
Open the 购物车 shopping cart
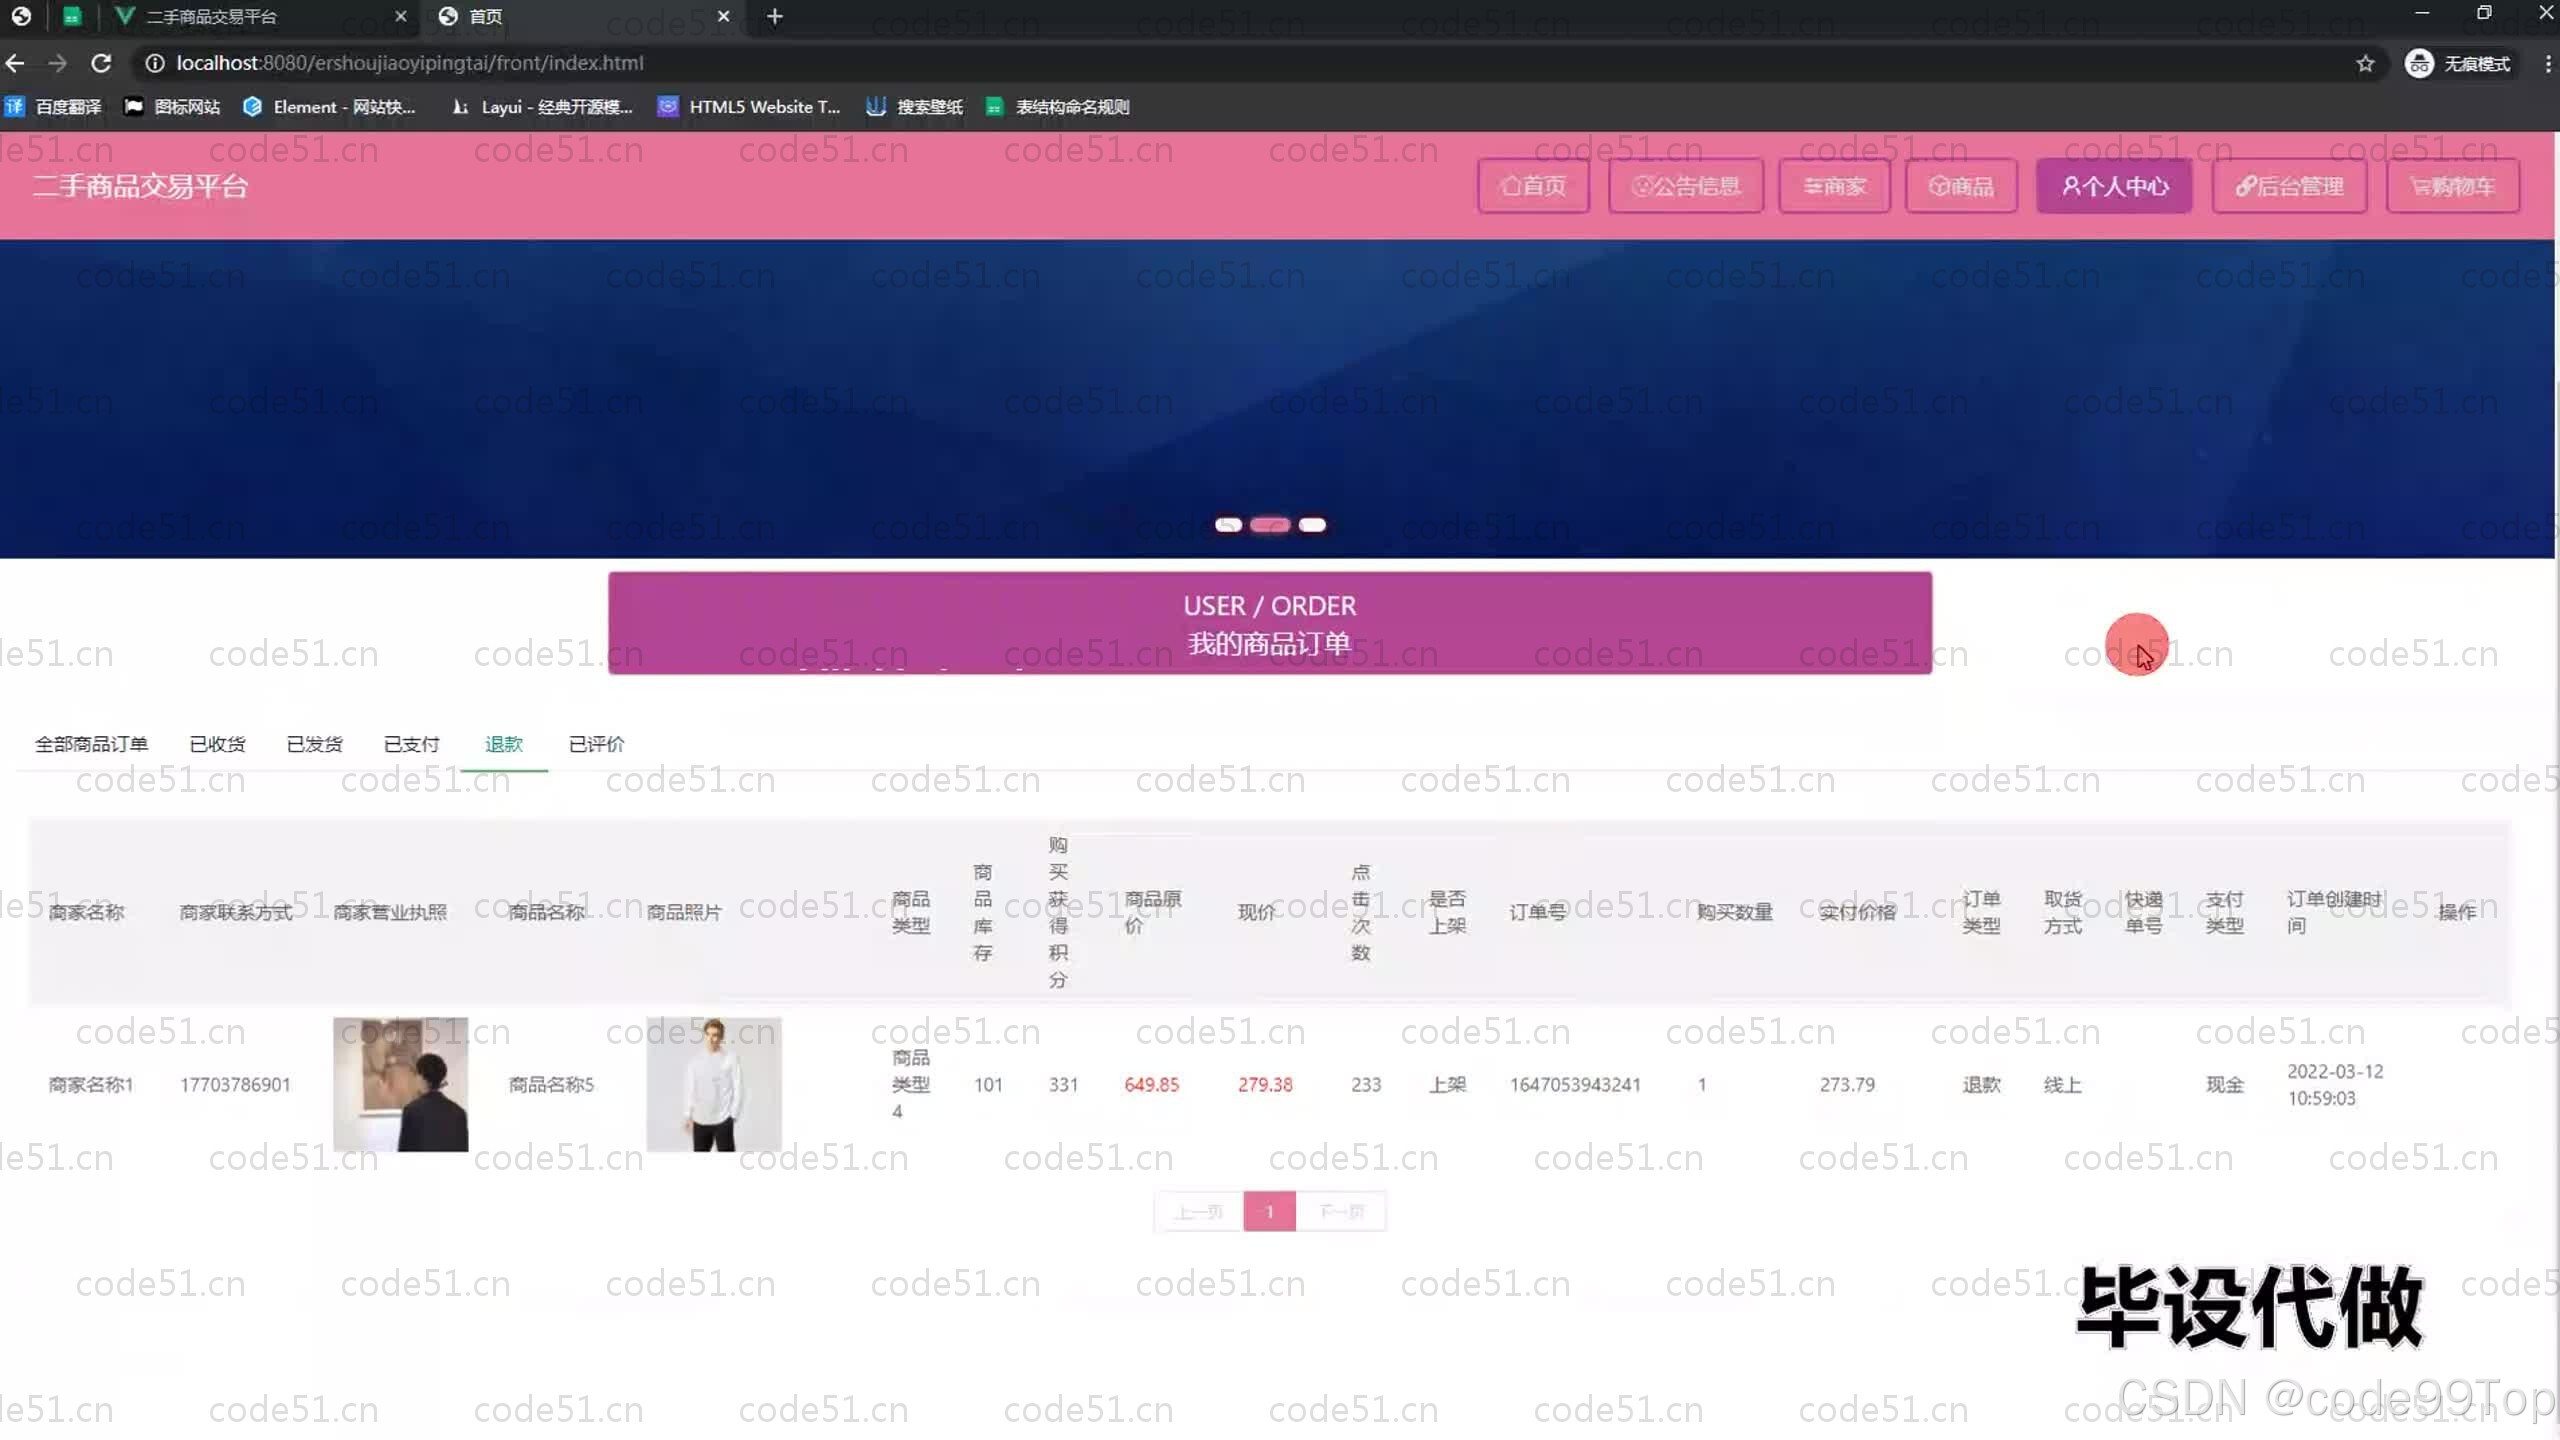pos(2452,186)
